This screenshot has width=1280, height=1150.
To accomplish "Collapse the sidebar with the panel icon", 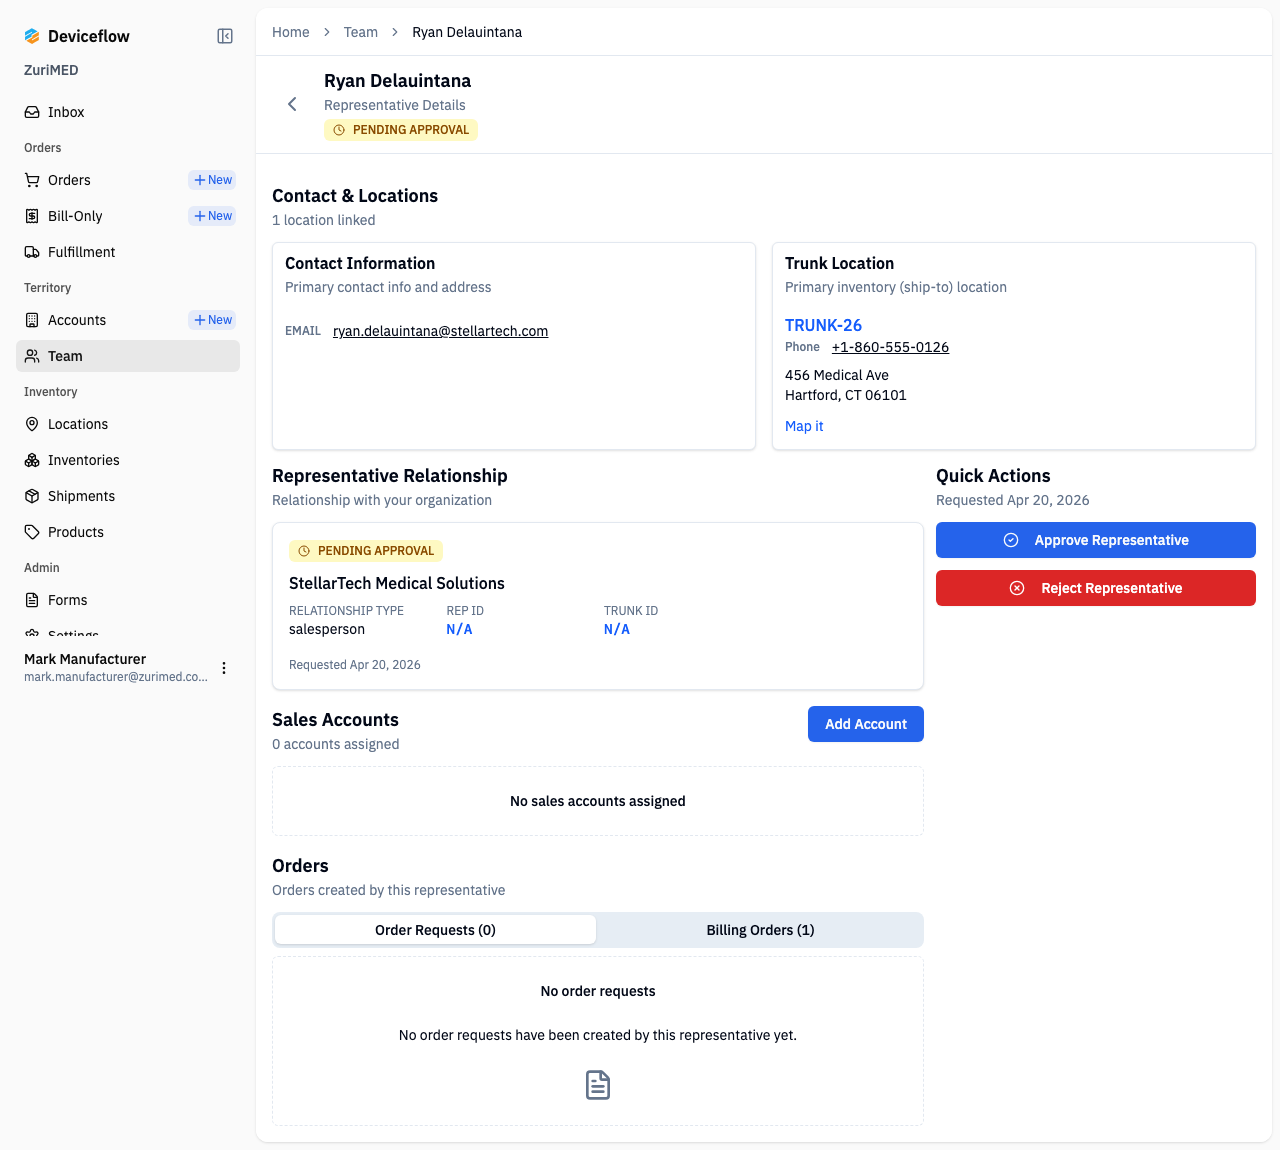I will coord(225,36).
